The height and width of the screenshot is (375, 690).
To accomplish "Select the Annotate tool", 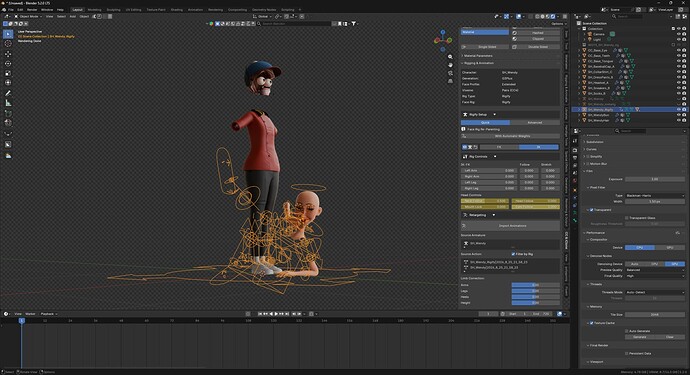I will (8, 93).
